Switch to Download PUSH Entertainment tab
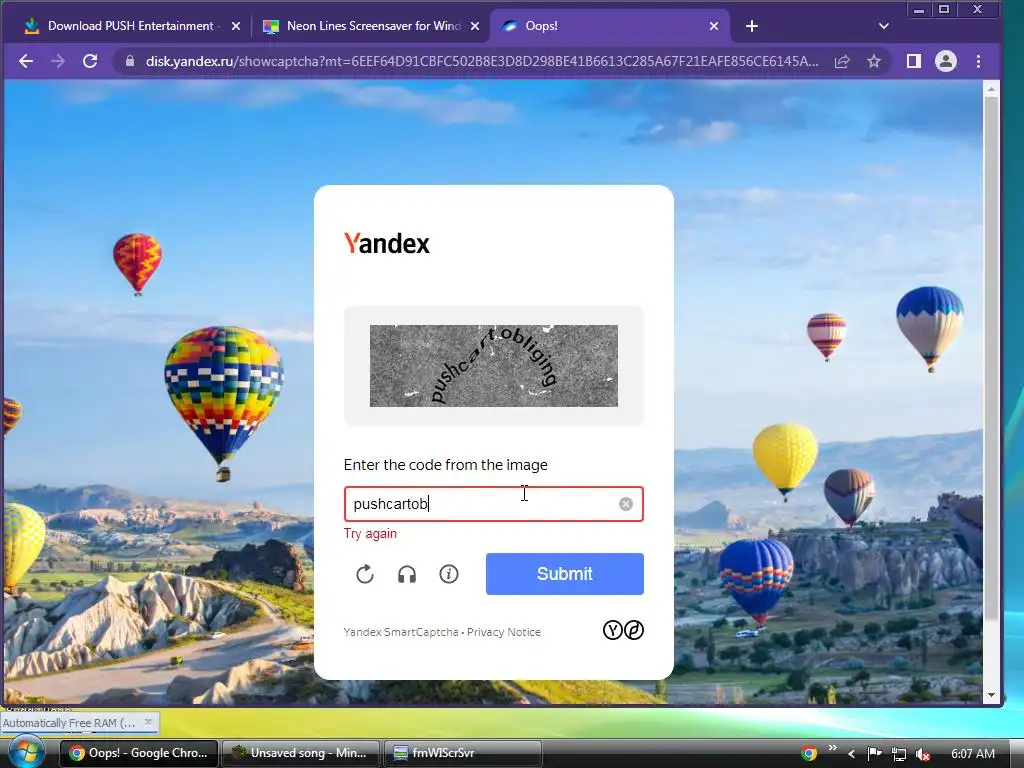 (131, 26)
